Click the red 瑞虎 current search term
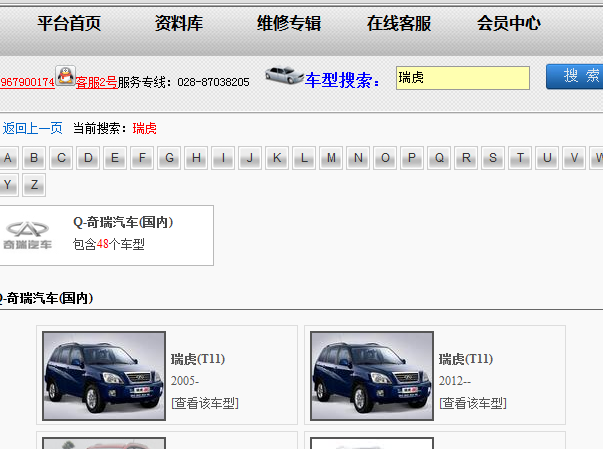Screen dimensions: 603x449 (x=145, y=128)
